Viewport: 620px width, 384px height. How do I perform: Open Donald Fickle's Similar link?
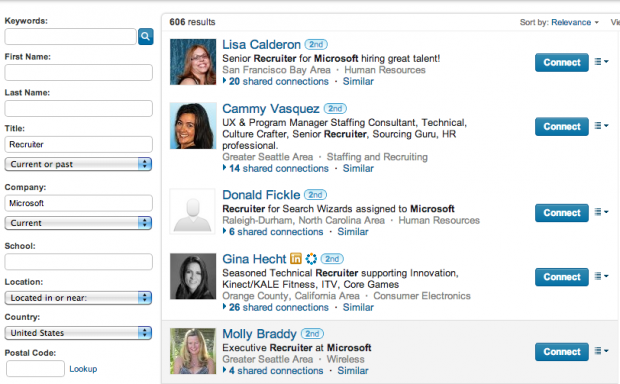353,232
